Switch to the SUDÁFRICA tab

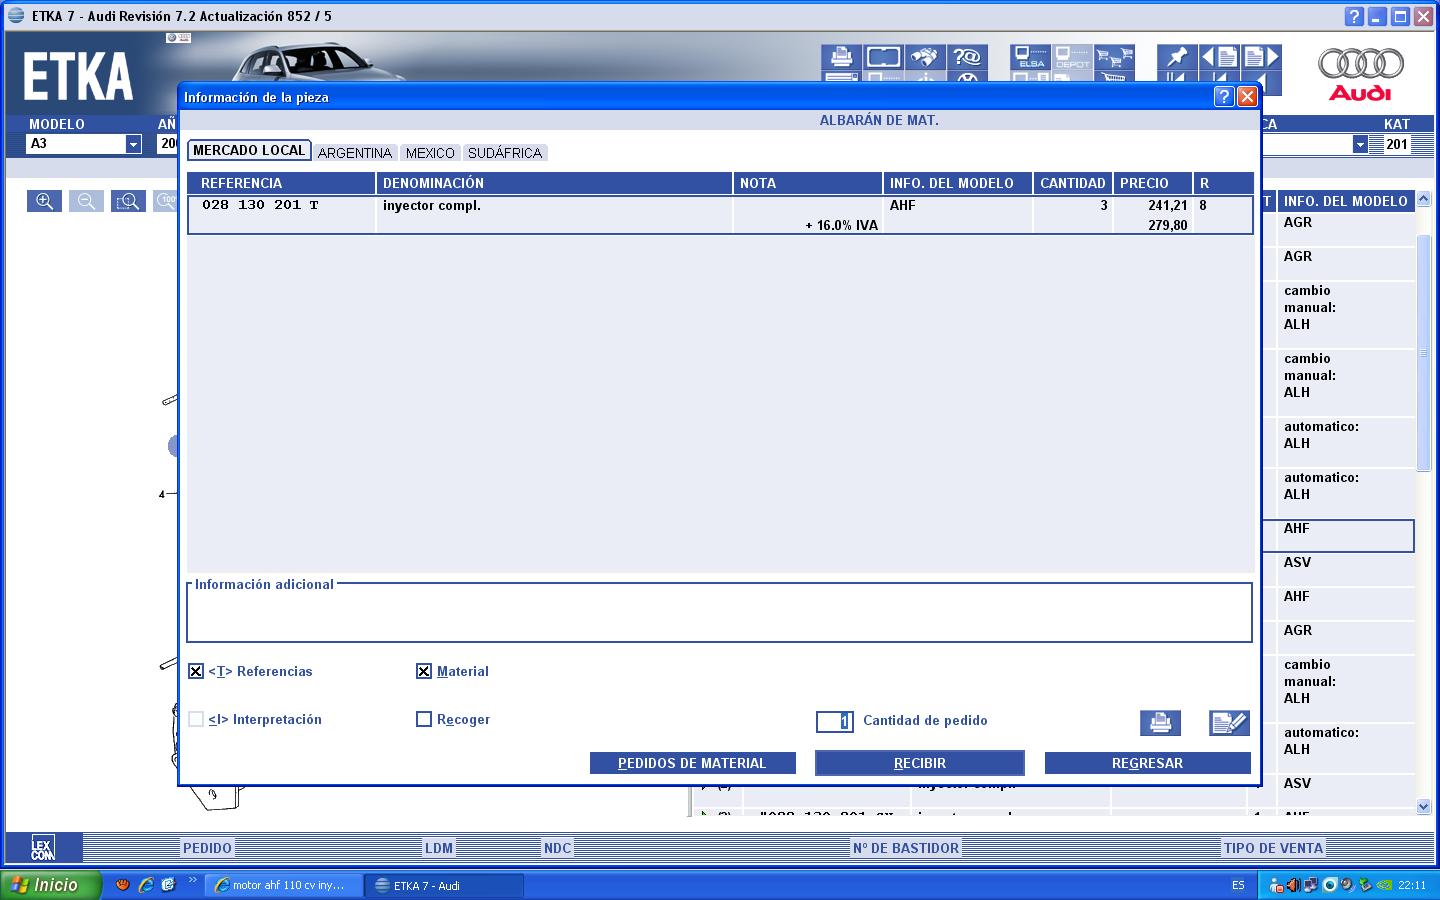[x=505, y=153]
